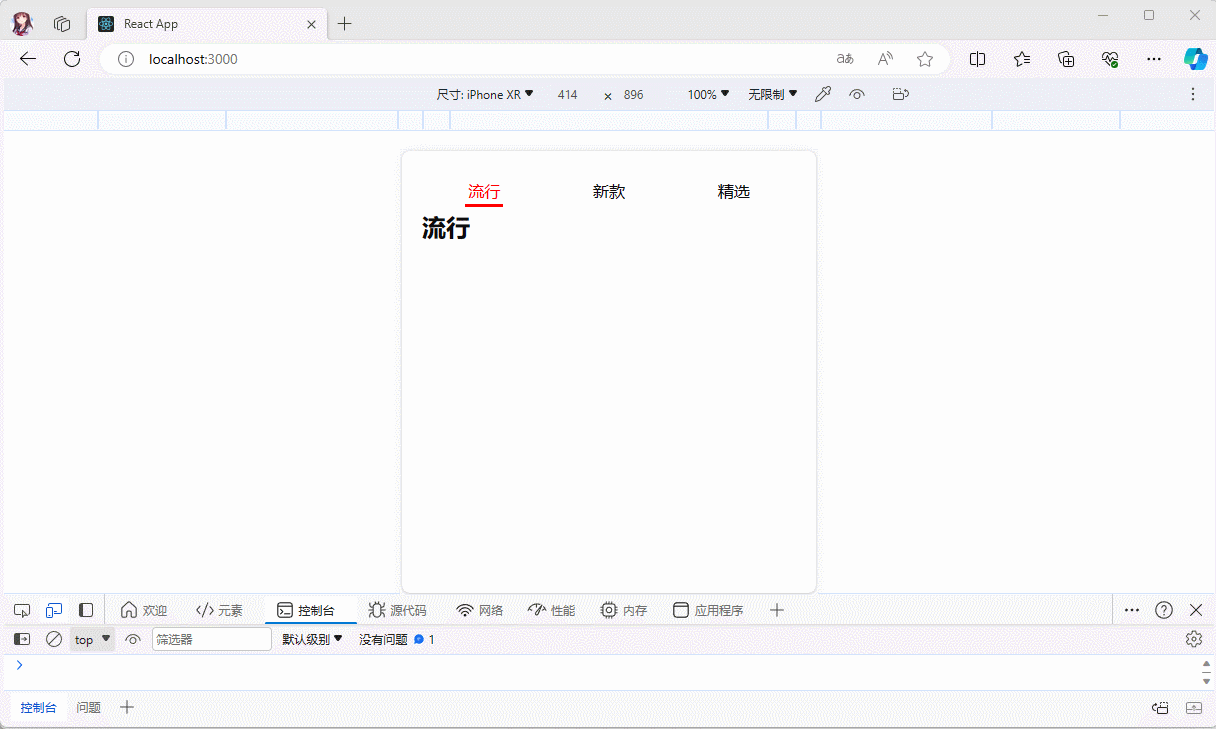
Task: Select the 精选 tab in the app
Action: 733,192
